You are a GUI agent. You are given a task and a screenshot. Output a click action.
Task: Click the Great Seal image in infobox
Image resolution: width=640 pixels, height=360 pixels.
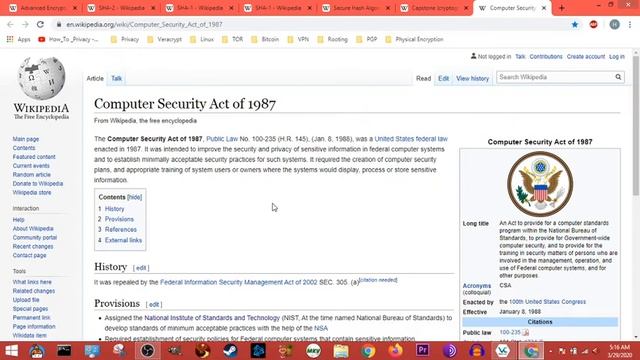coord(540,184)
